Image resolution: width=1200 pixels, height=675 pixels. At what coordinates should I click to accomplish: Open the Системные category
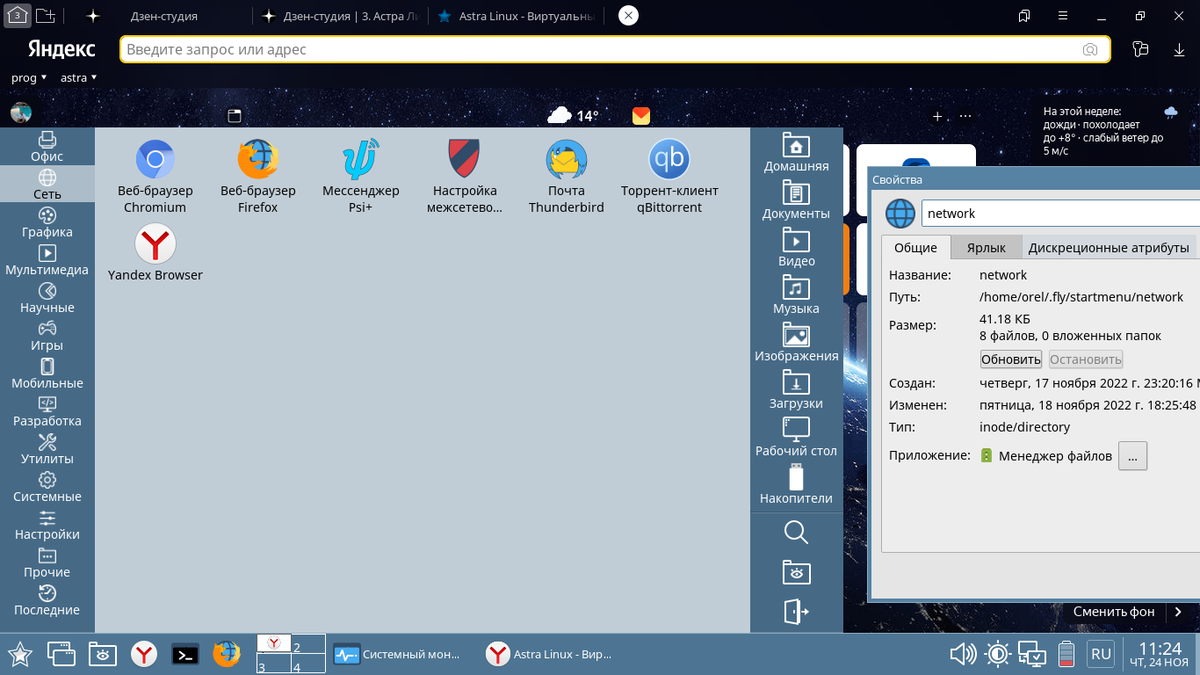47,486
